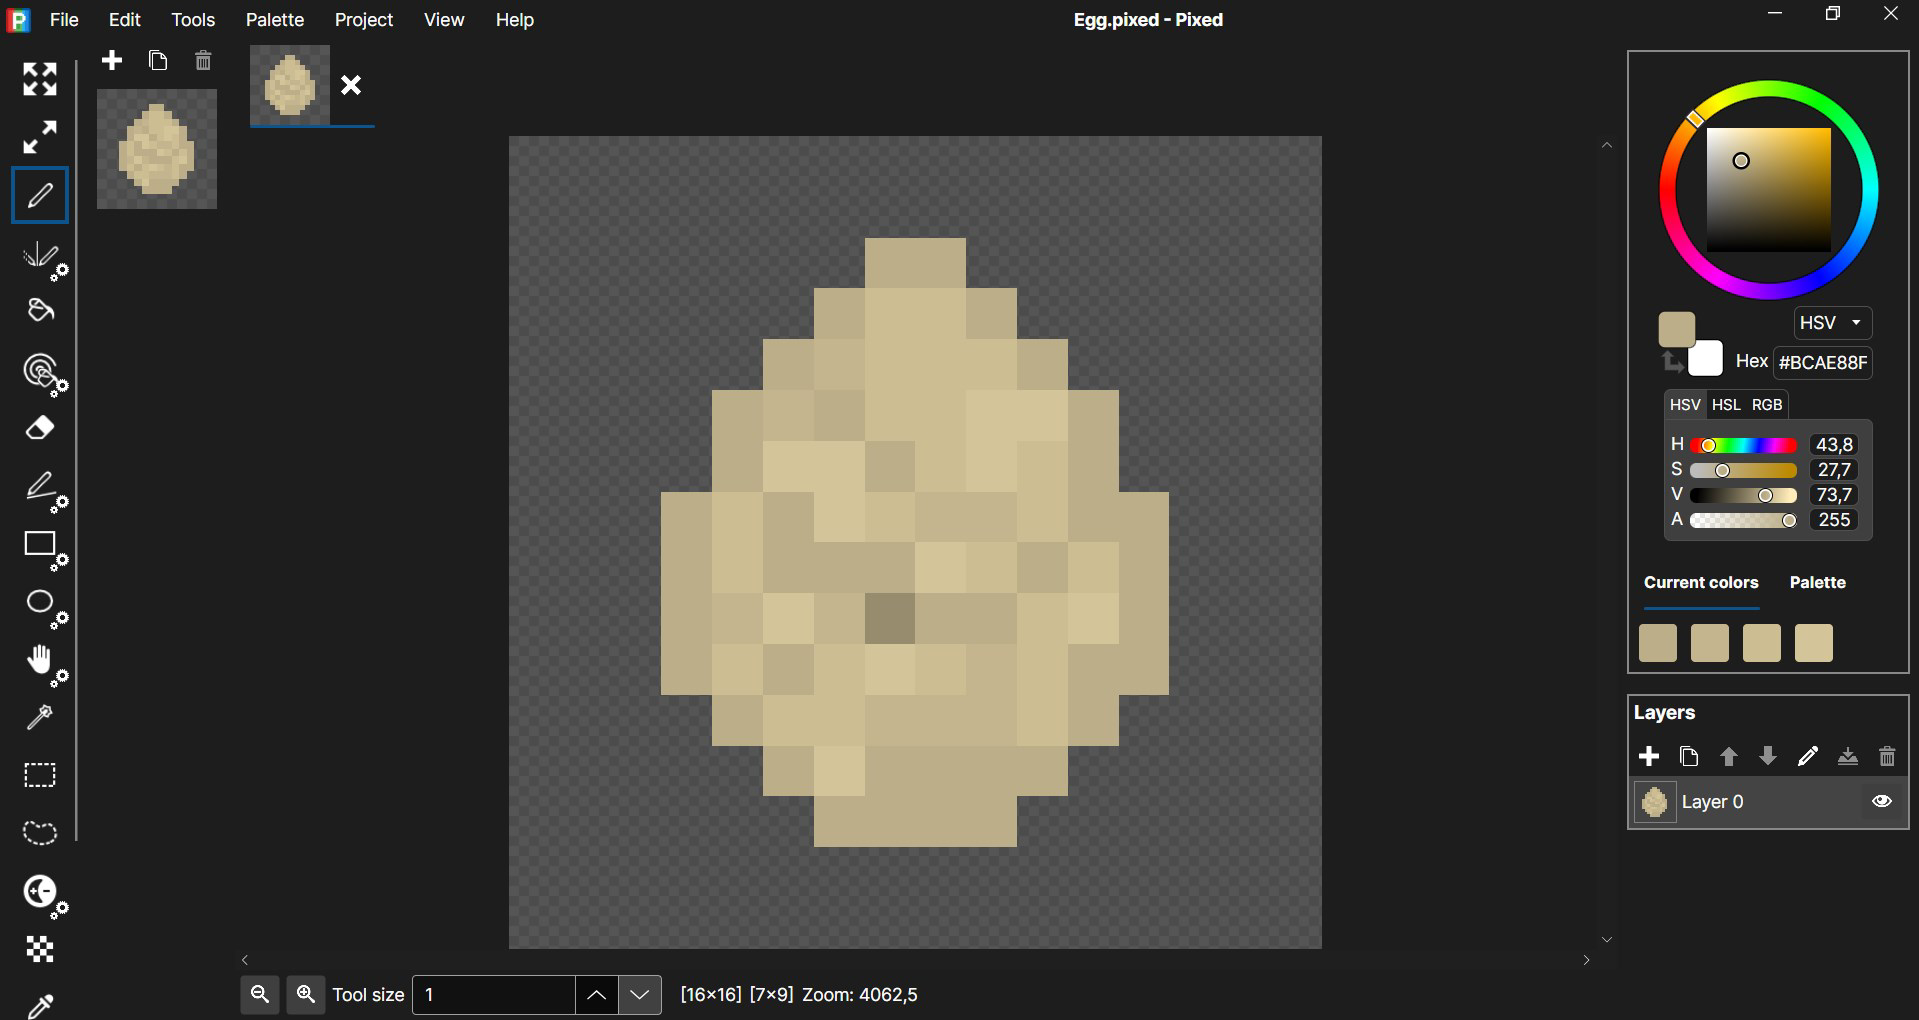Click the Alpha value field 255

(1835, 520)
